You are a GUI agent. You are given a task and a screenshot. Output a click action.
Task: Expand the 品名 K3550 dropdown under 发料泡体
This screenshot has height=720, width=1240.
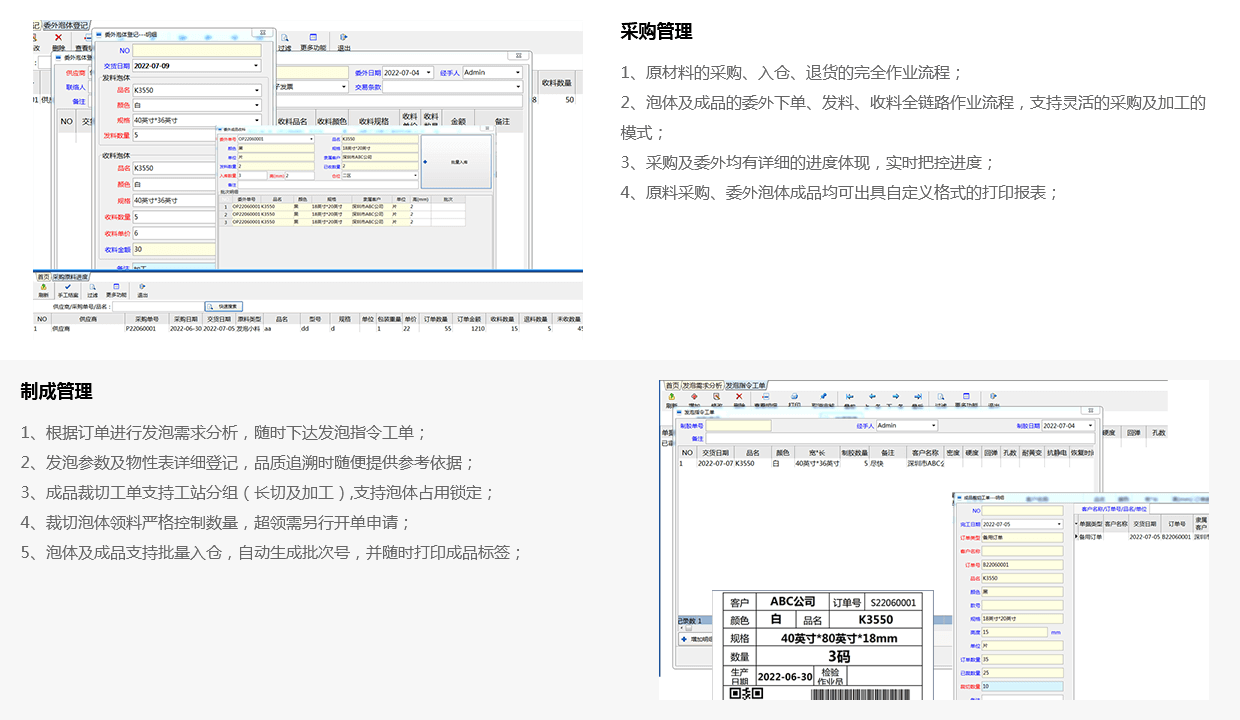coord(256,90)
